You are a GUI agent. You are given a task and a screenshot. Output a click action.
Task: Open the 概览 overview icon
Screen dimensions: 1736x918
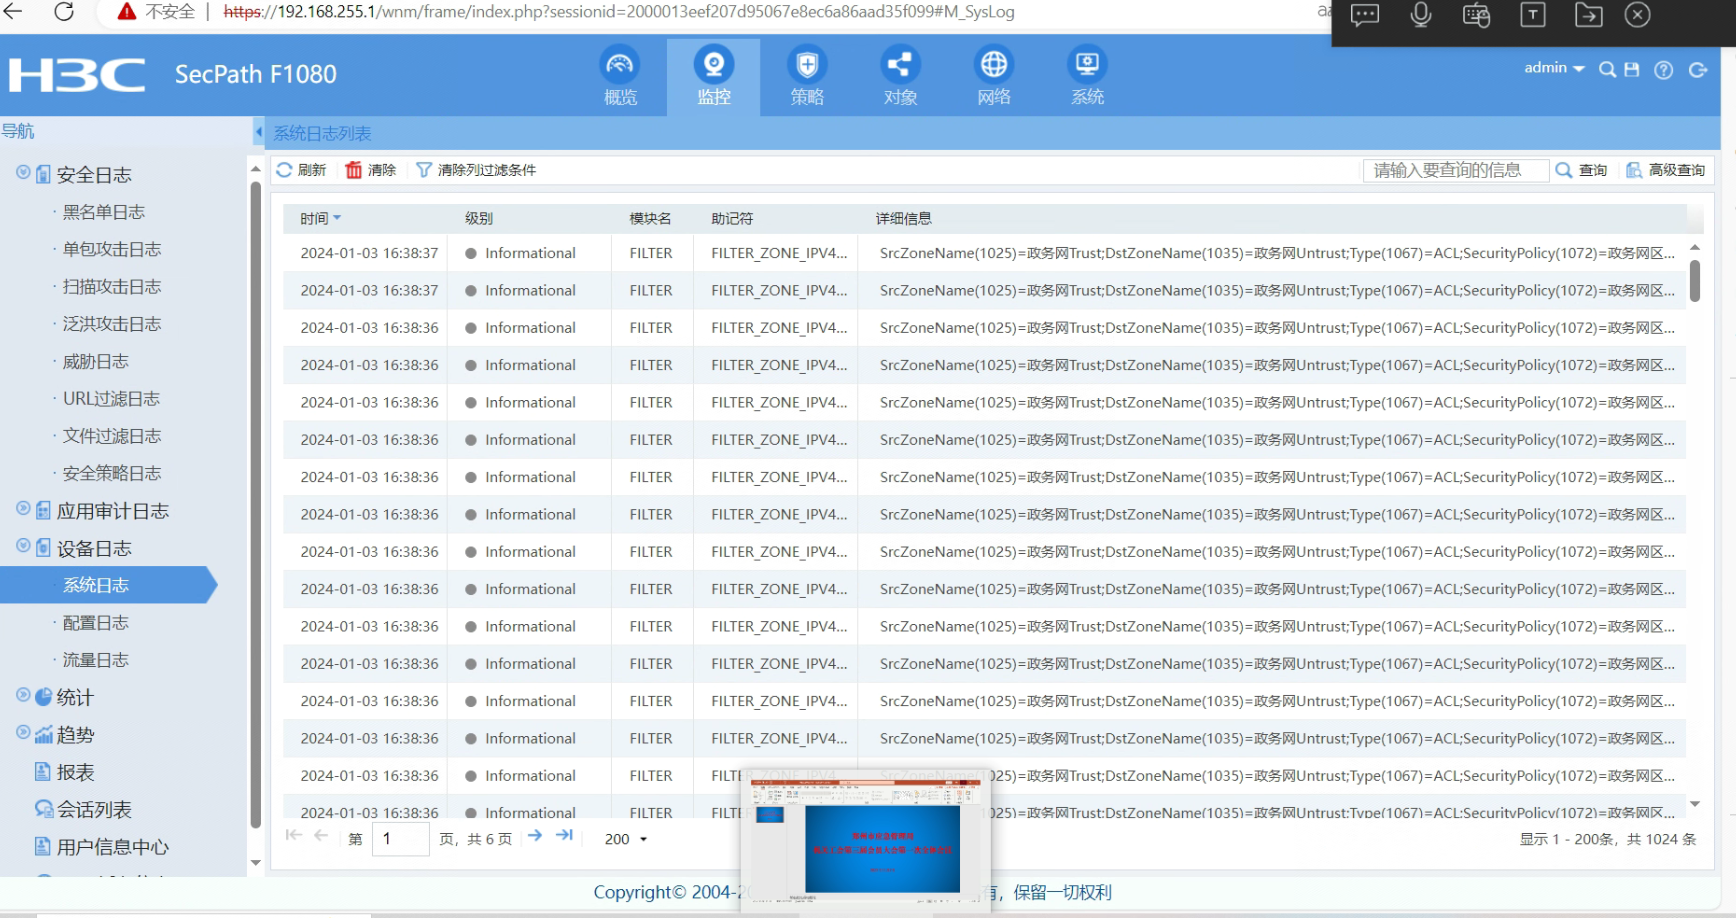[619, 66]
